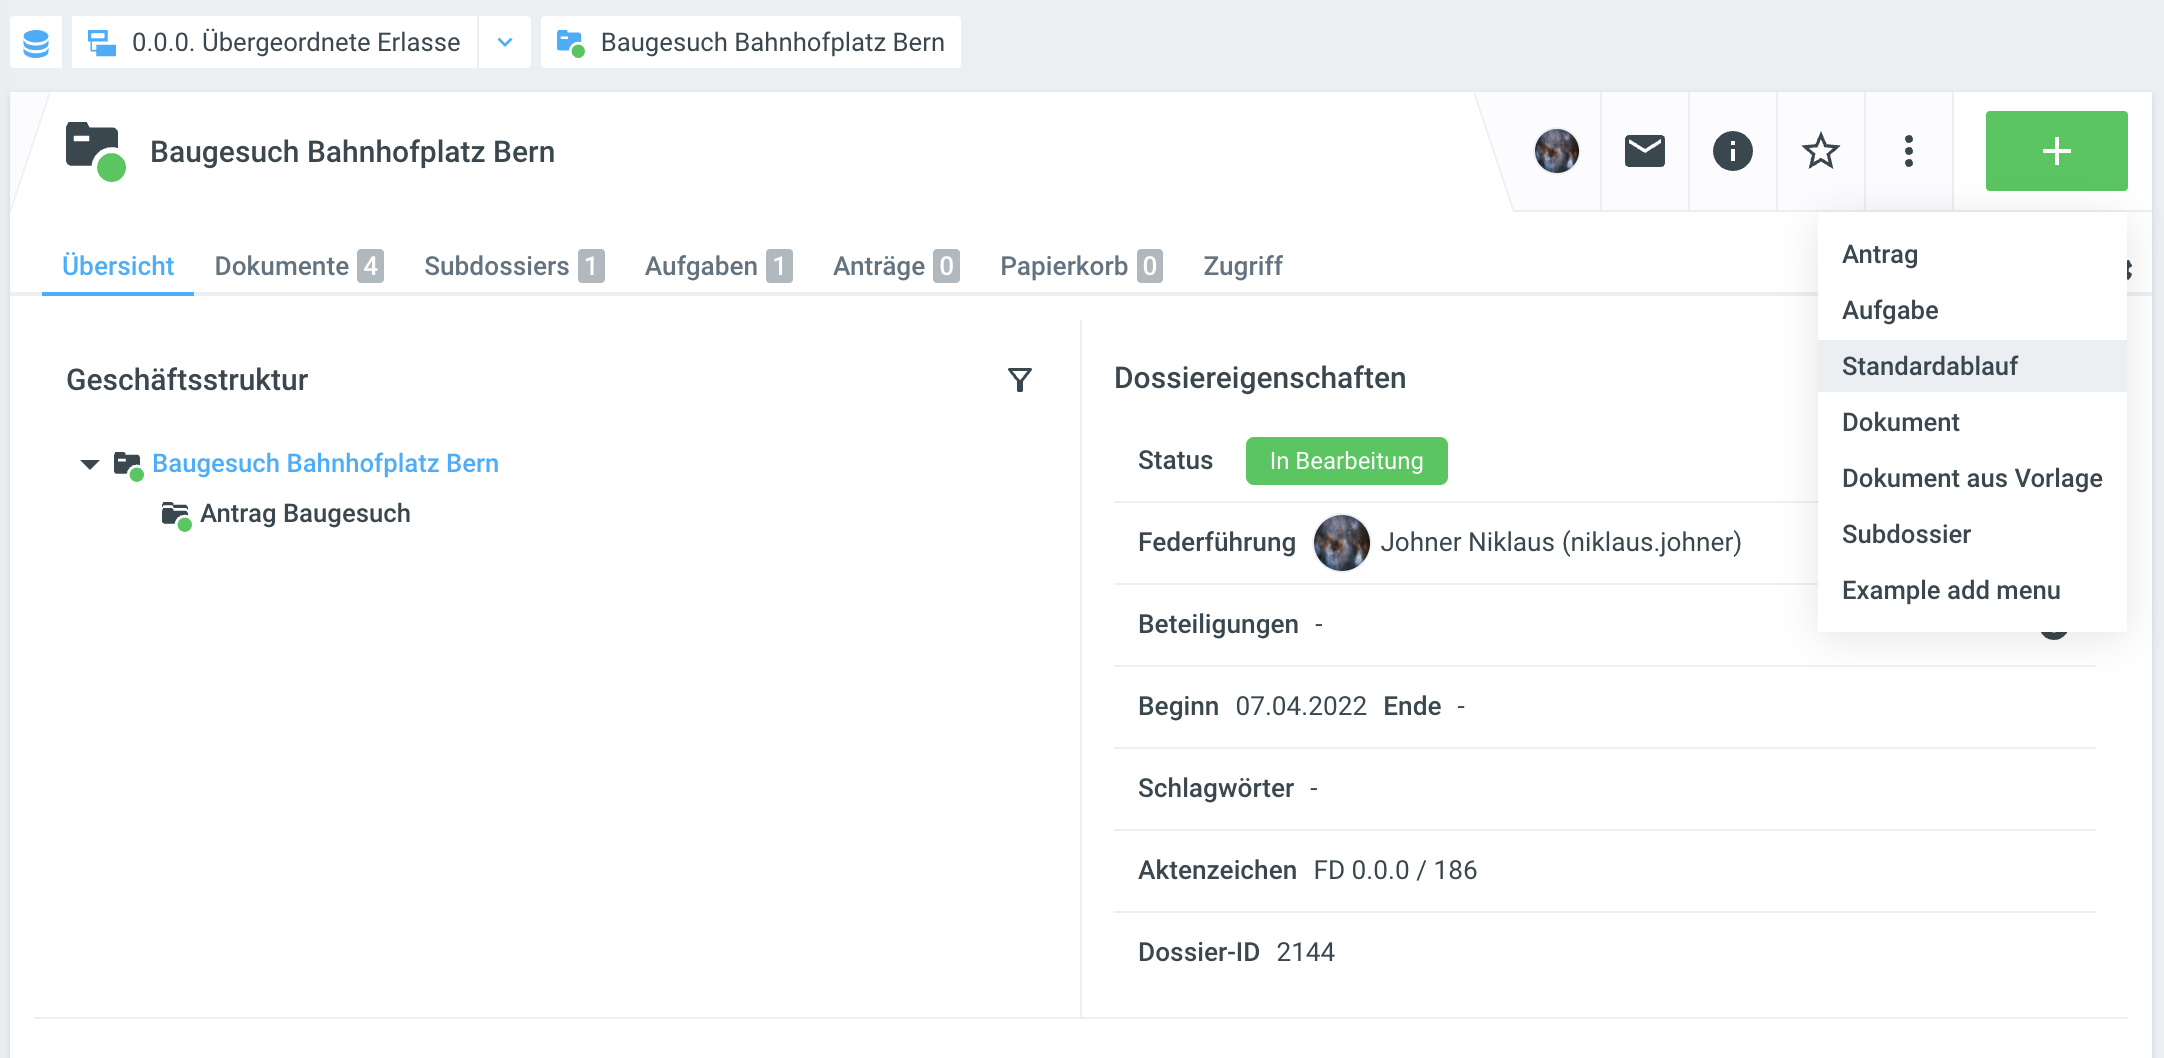The image size is (2164, 1058).
Task: Click Johner Niklaus Federführung avatar
Action: [x=1341, y=543]
